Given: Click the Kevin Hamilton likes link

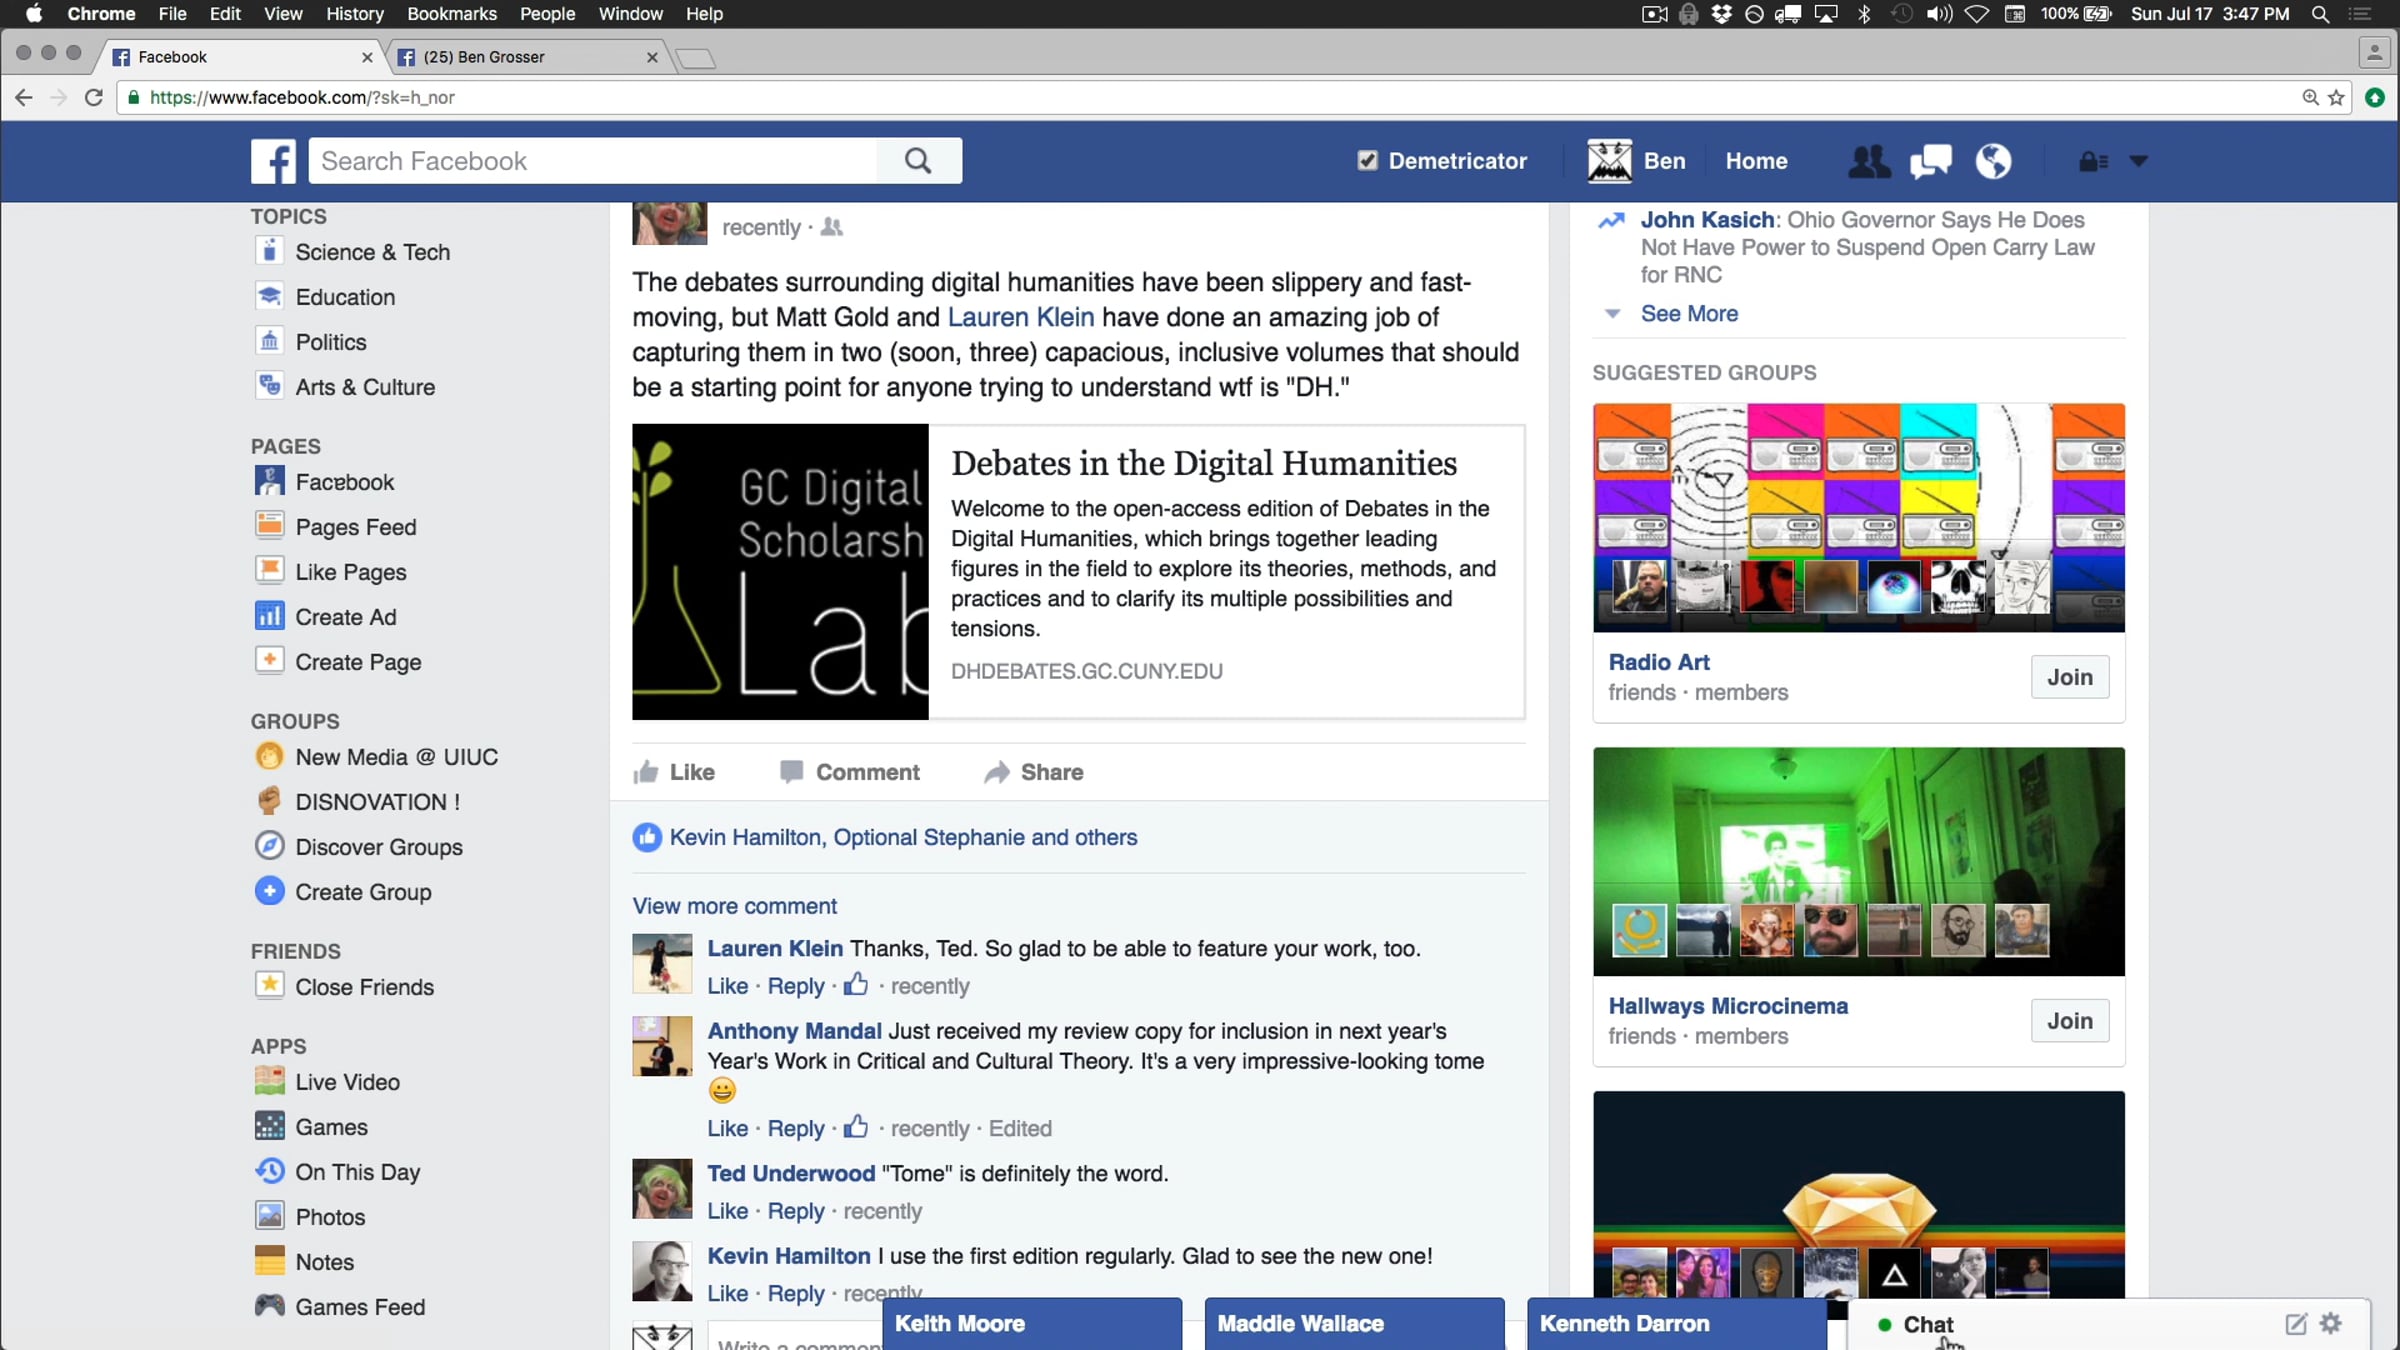Looking at the screenshot, I should coord(745,837).
